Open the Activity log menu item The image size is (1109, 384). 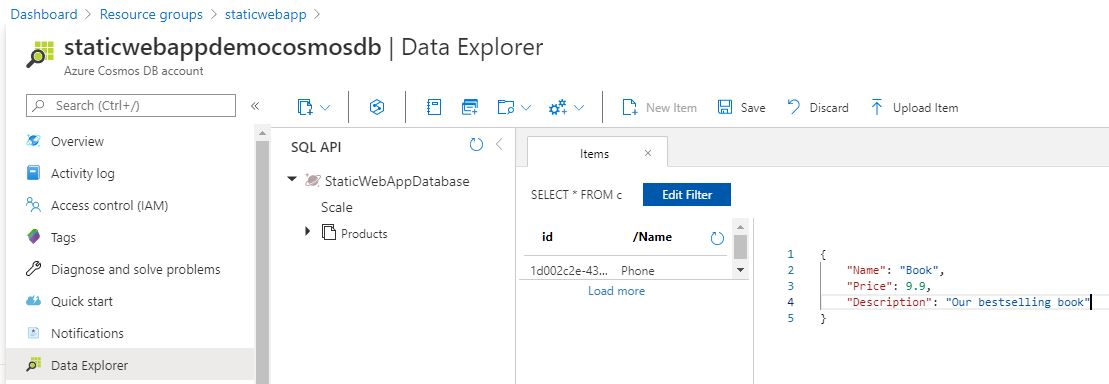[83, 173]
